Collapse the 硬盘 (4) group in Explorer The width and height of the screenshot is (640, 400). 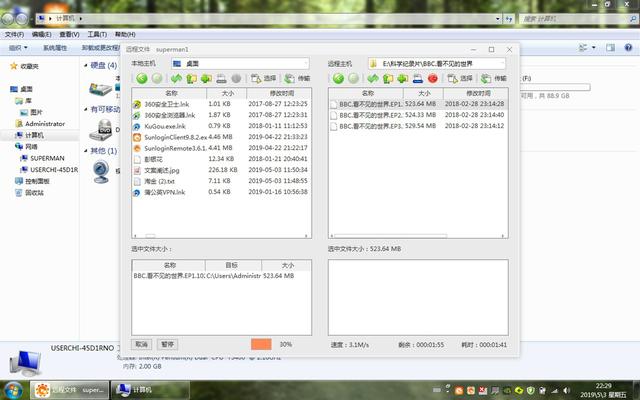86,65
